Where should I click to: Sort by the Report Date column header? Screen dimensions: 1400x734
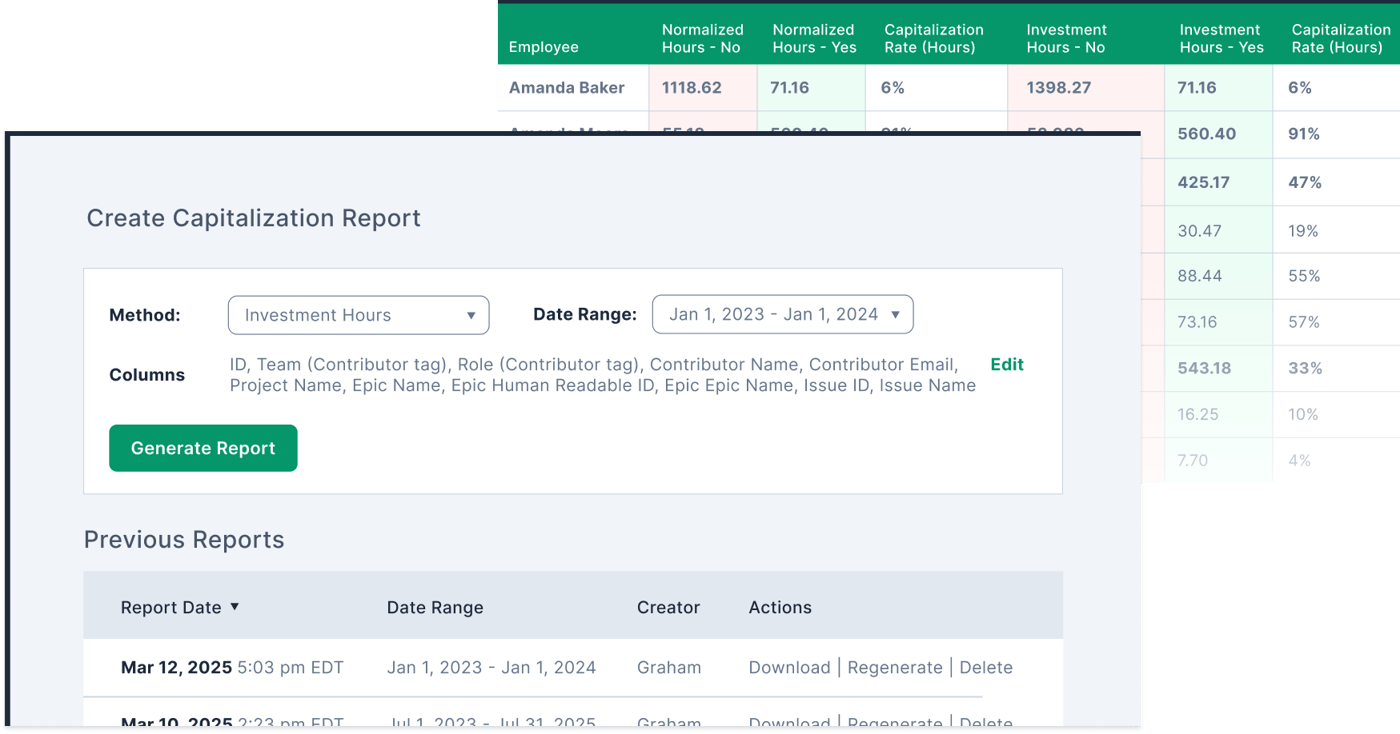171,607
